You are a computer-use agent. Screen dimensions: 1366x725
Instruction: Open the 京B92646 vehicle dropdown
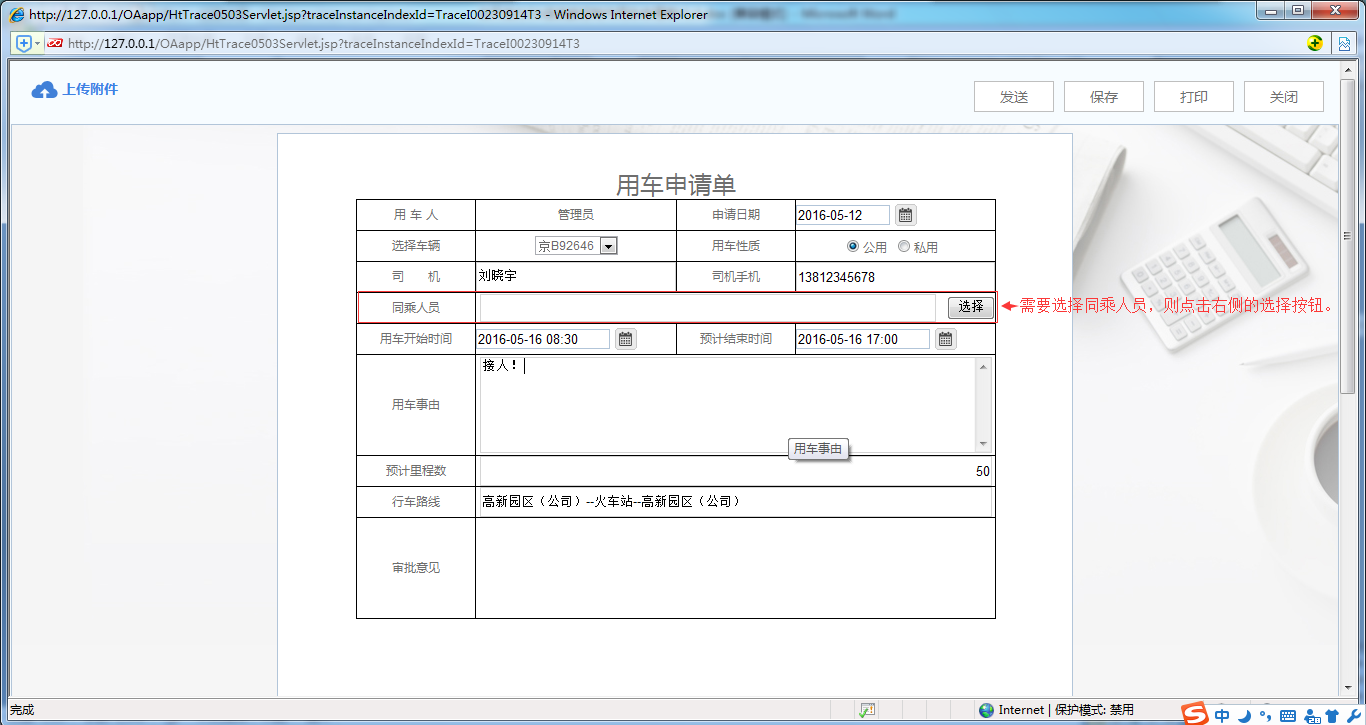[x=607, y=245]
